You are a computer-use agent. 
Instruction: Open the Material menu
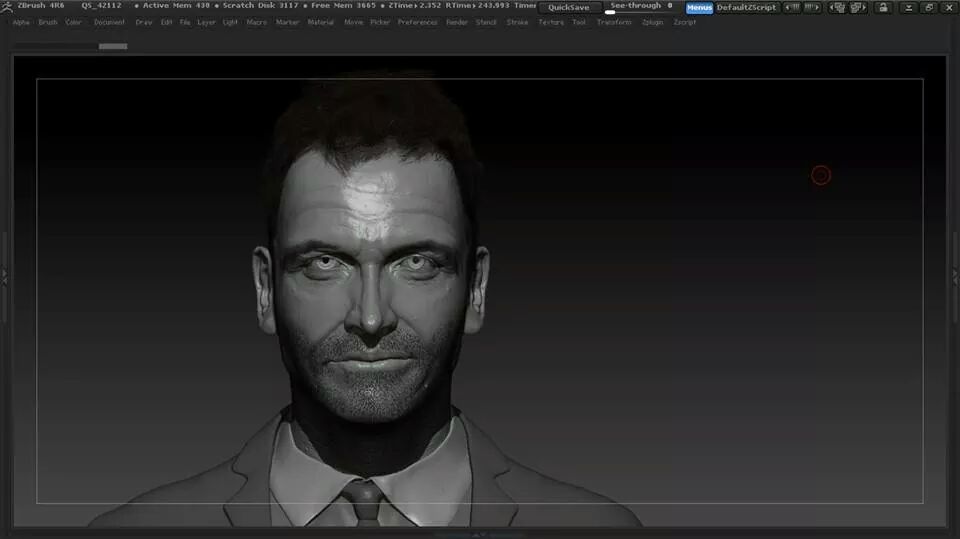pyautogui.click(x=321, y=22)
